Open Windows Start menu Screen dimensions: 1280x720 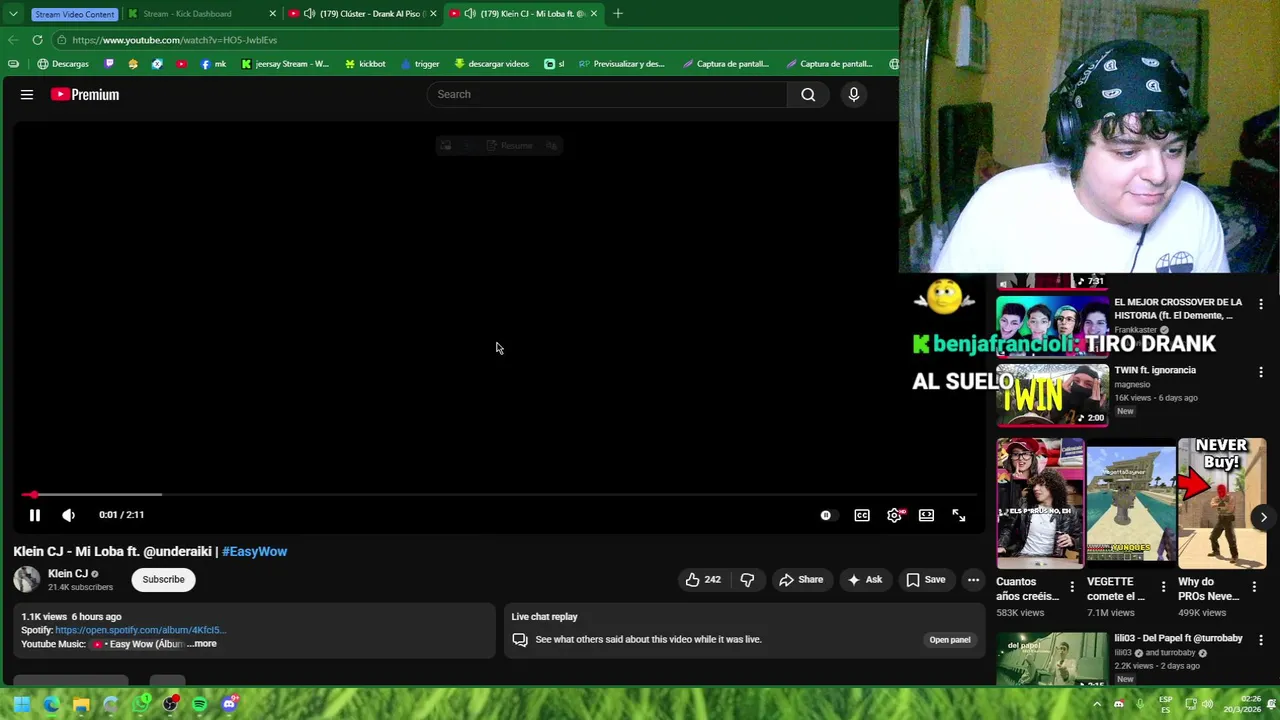21,704
